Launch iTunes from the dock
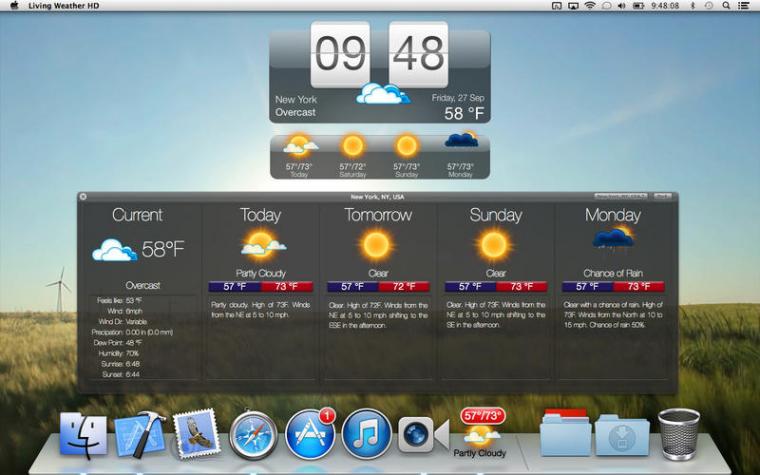Image resolution: width=760 pixels, height=475 pixels. click(367, 434)
